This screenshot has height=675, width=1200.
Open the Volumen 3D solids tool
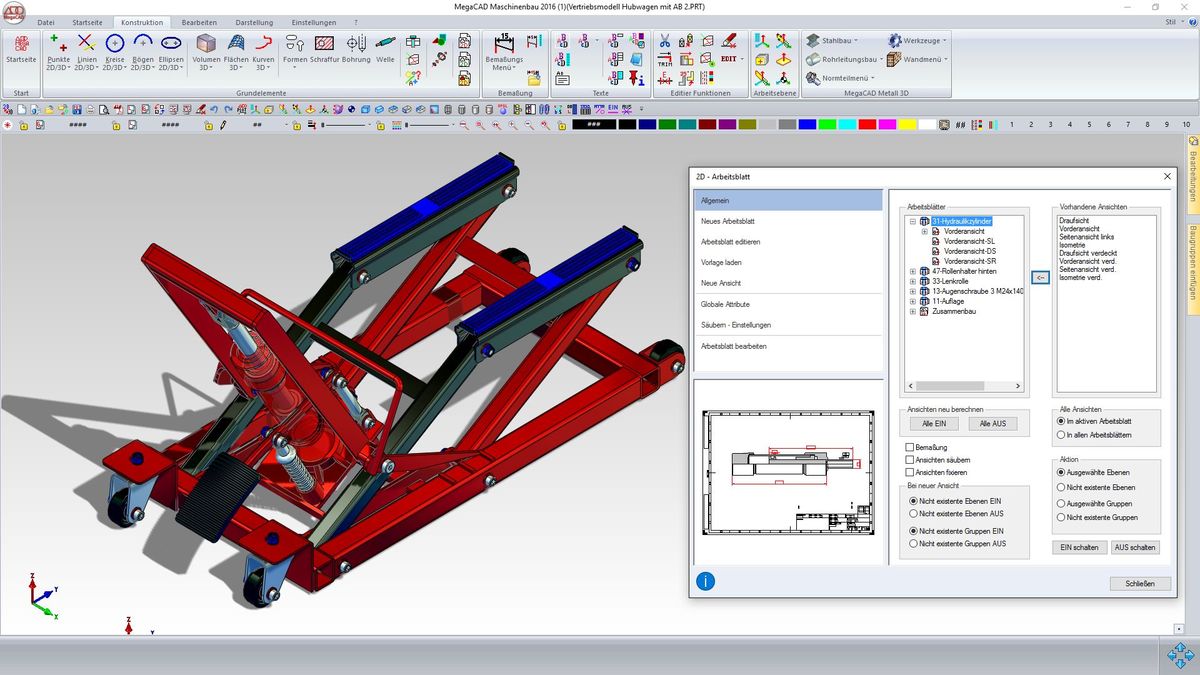(206, 49)
